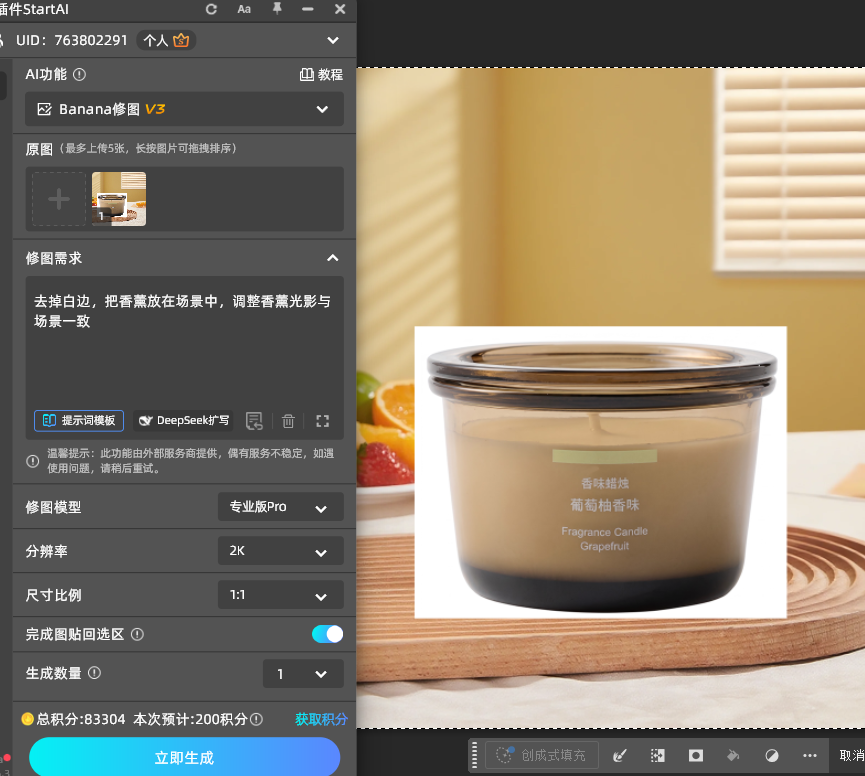This screenshot has height=776, width=865.
Task: Open the 分辨率 2K dropdown
Action: tap(281, 551)
